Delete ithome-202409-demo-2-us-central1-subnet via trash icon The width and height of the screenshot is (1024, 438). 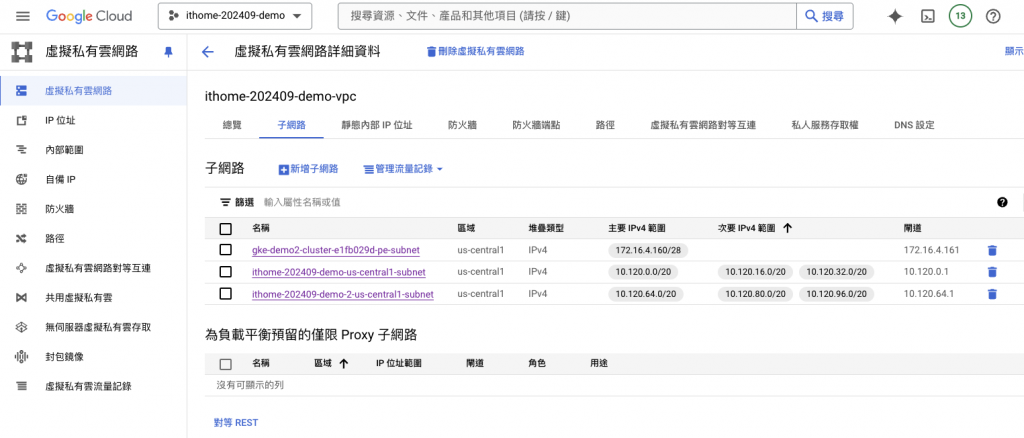coord(992,294)
